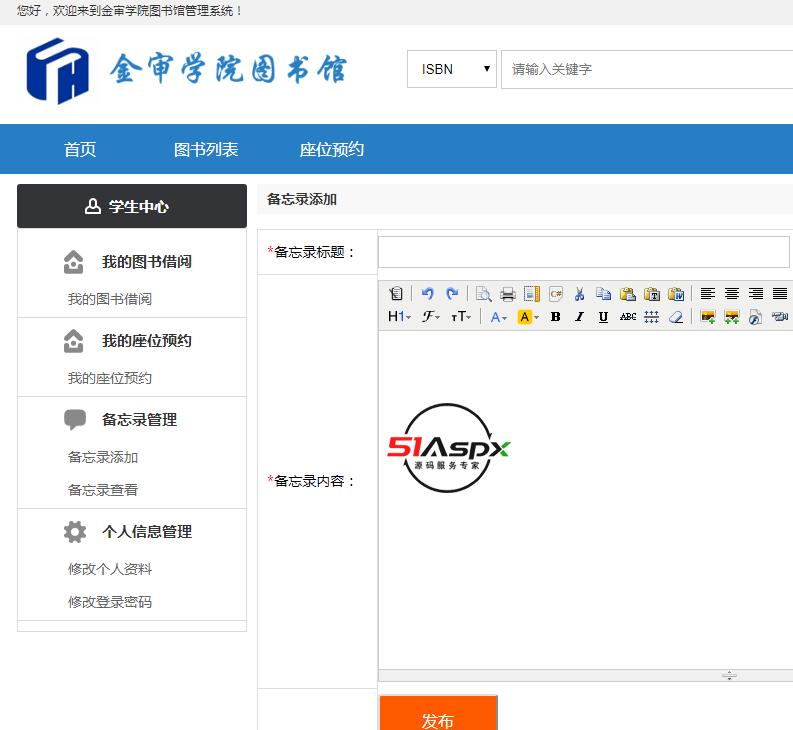Open the ISBN search type dropdown
The height and width of the screenshot is (730, 793).
click(452, 69)
